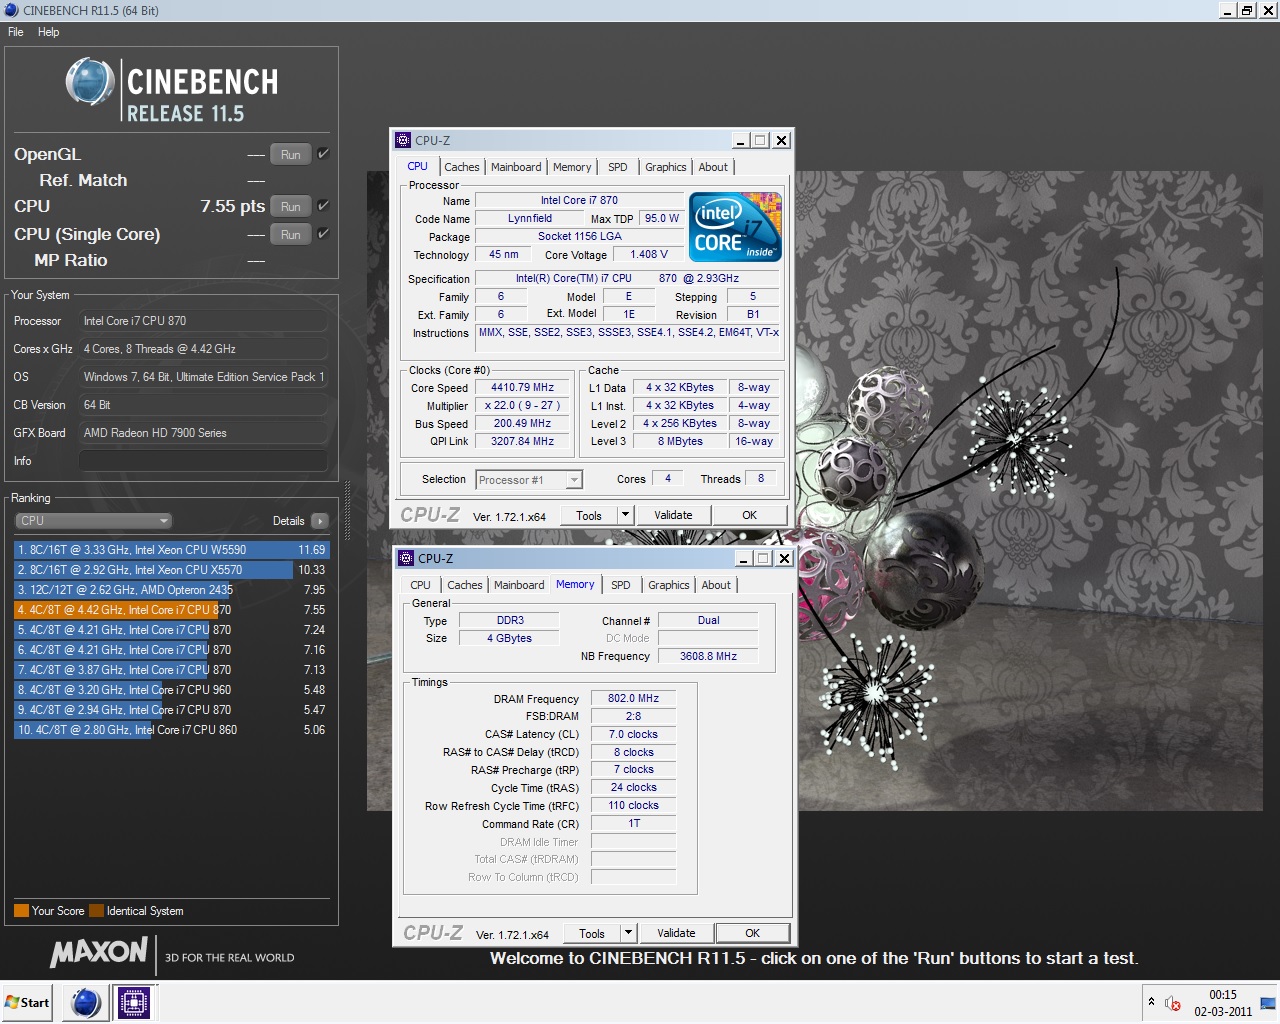Open Tools dropdown arrow in lower CPU-Z window

click(629, 933)
